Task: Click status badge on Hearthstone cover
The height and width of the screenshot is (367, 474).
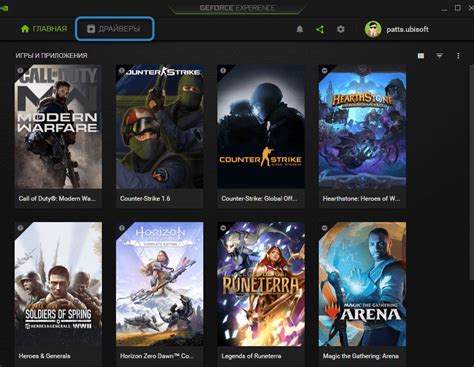Action: tap(324, 71)
